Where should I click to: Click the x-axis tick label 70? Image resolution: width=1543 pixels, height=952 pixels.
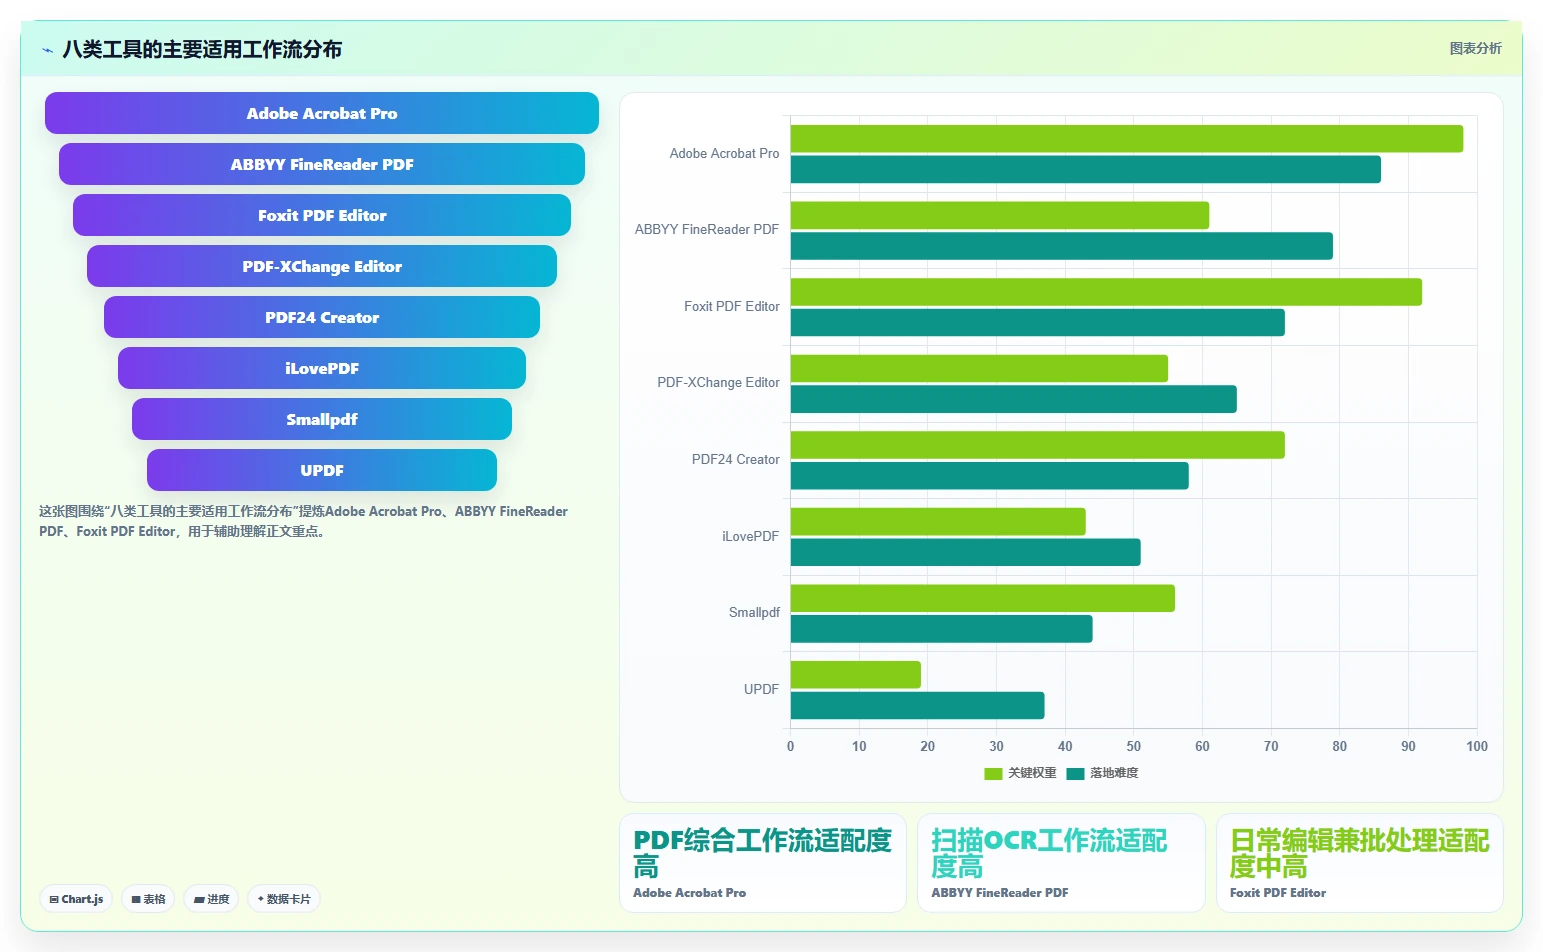tap(1271, 746)
